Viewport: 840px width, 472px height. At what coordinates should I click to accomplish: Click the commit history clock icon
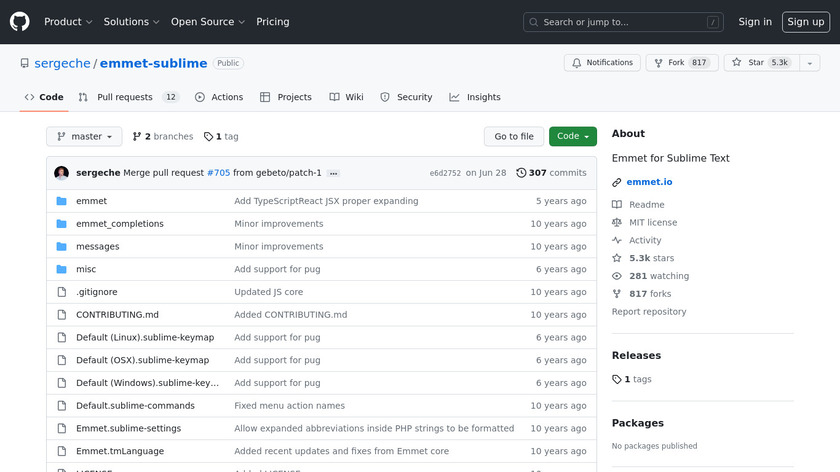tap(521, 173)
